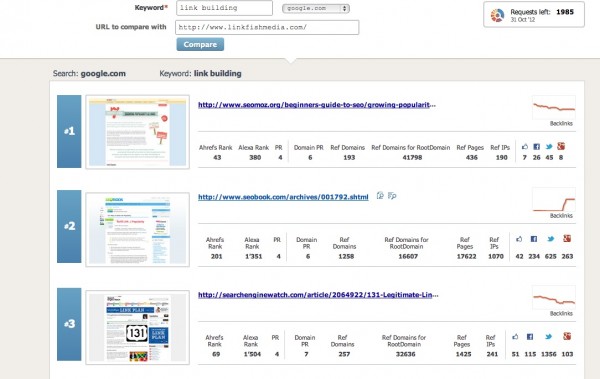Image resolution: width=600 pixels, height=379 pixels.
Task: Click the 'Search: google.com' label
Action: 89,74
